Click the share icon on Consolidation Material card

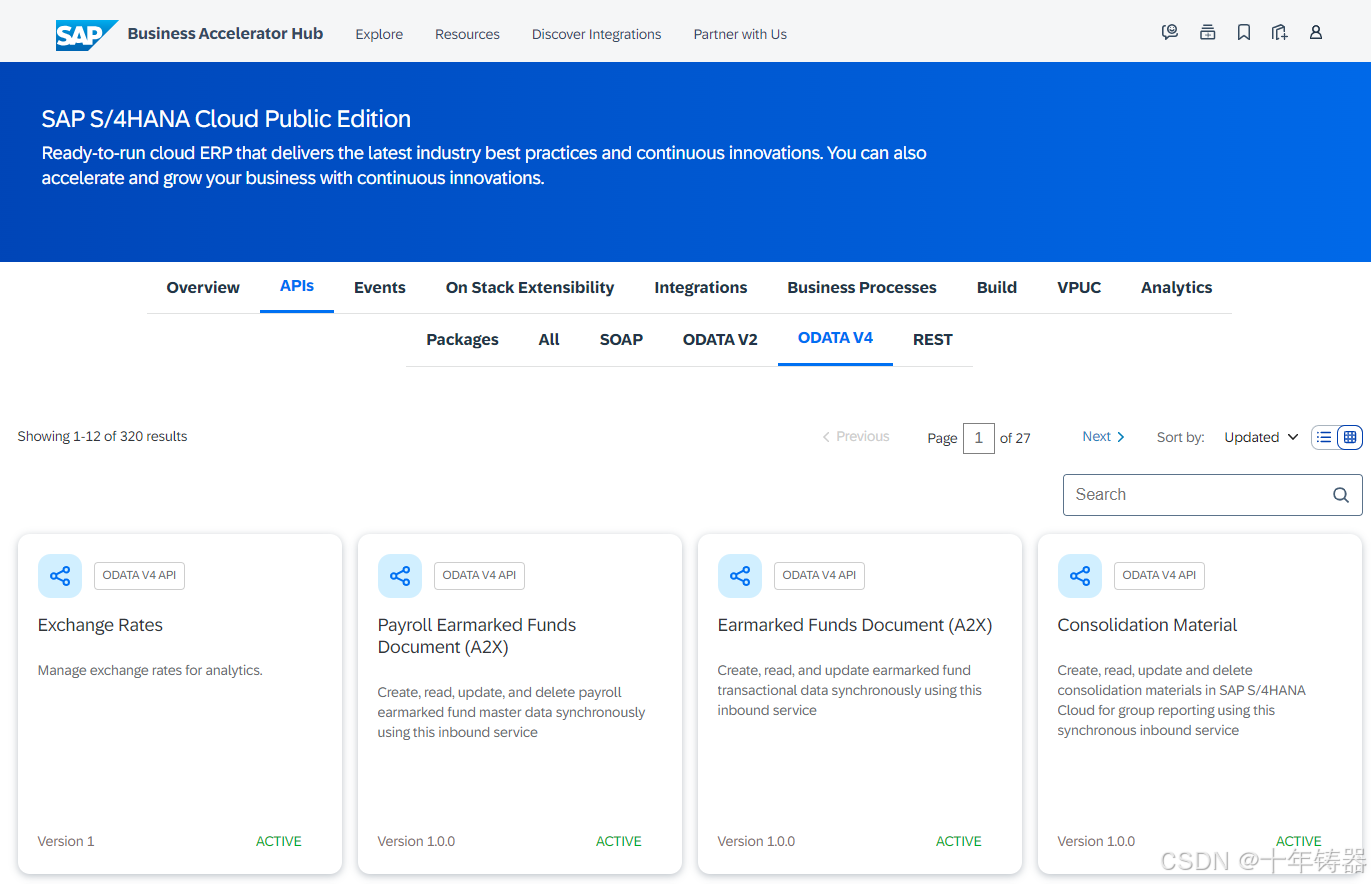pyautogui.click(x=1080, y=576)
